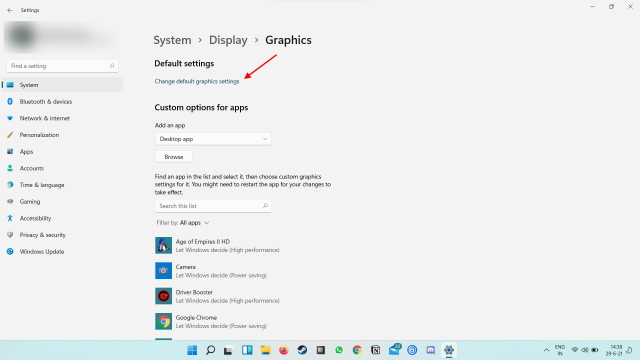Focus the Search this list field
The image size is (640, 360).
coord(213,206)
